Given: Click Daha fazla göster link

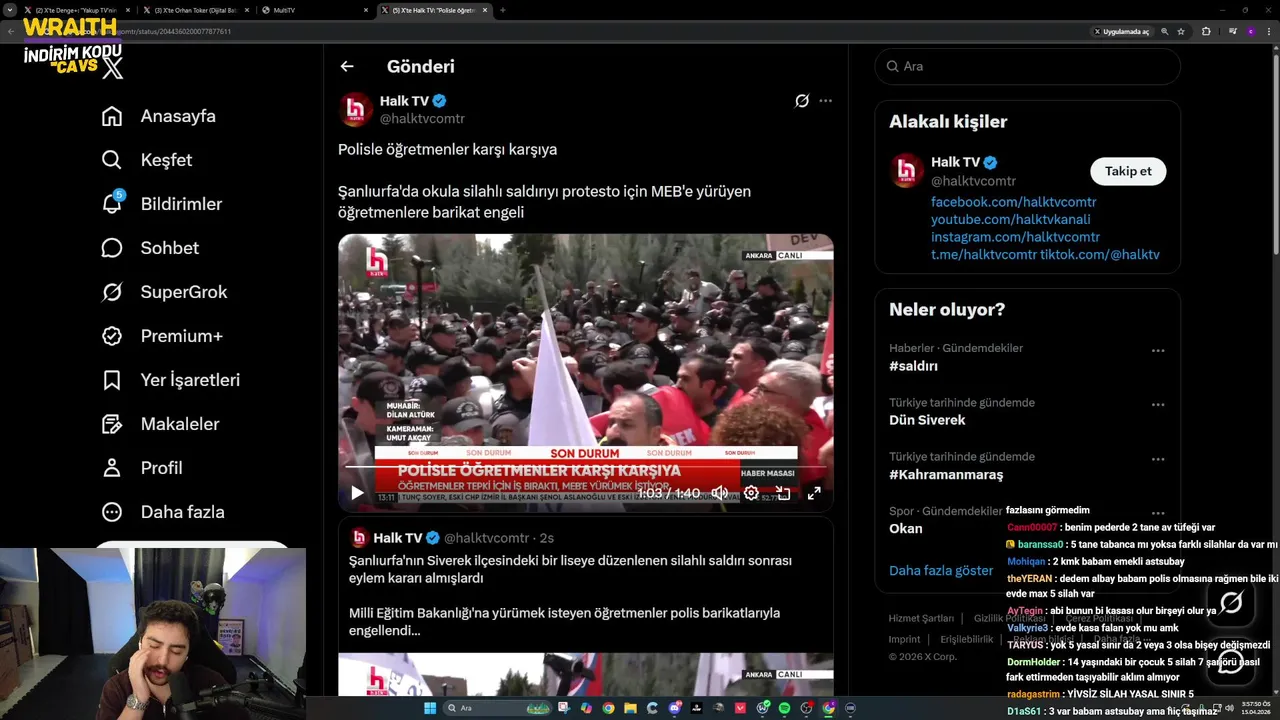Looking at the screenshot, I should (x=941, y=571).
